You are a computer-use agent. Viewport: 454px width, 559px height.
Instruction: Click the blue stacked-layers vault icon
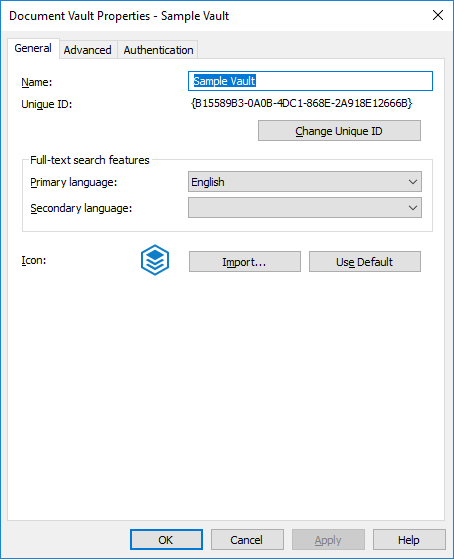point(155,260)
